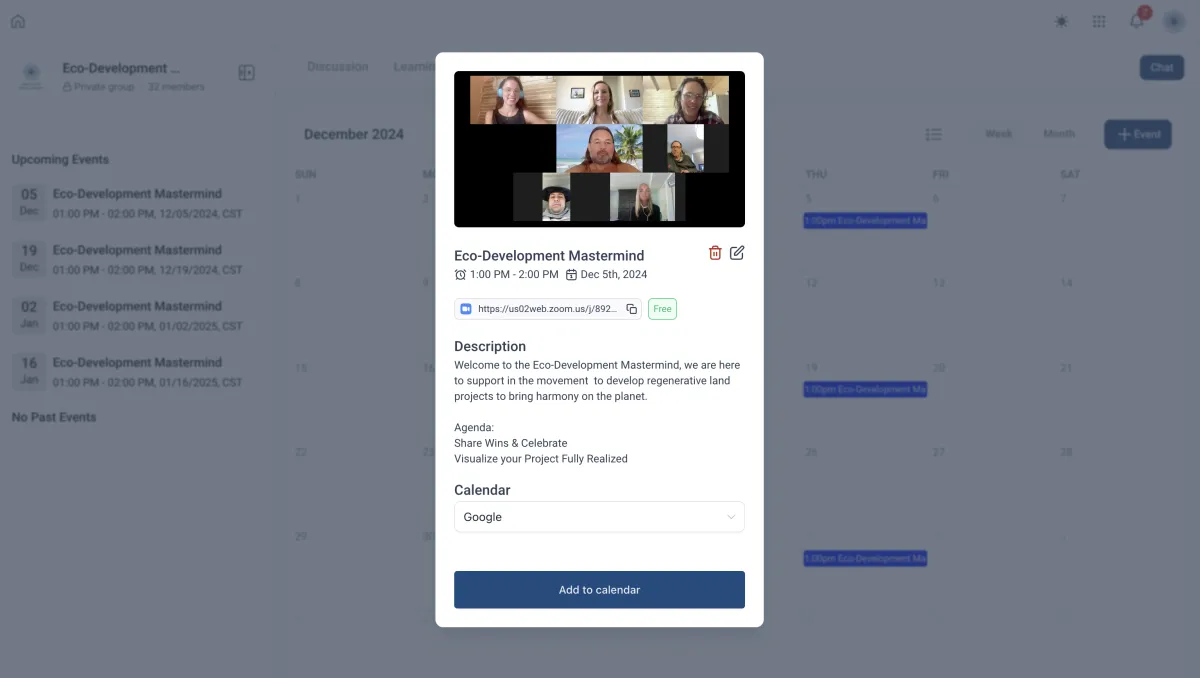The width and height of the screenshot is (1200, 678).
Task: Open the Eco-Development group name in the sidebar
Action: [122, 68]
